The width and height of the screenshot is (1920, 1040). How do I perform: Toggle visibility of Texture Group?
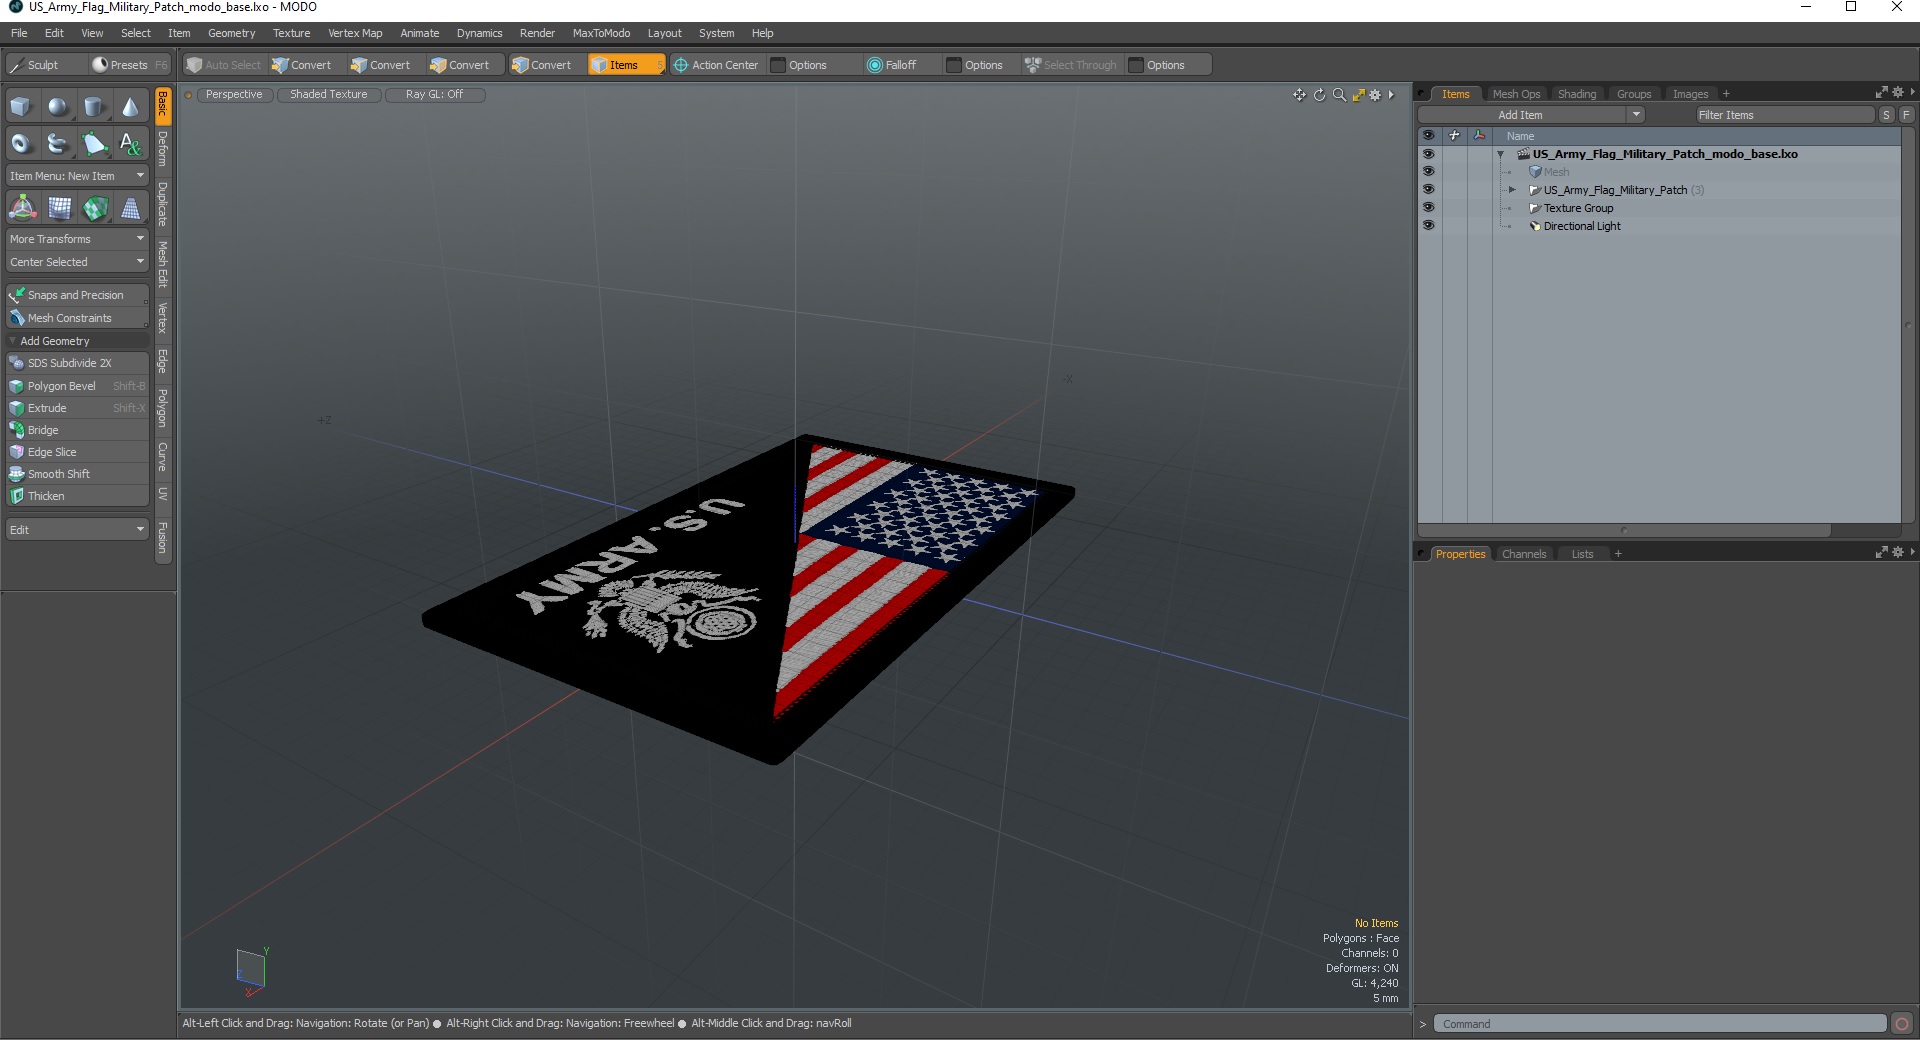tap(1428, 208)
